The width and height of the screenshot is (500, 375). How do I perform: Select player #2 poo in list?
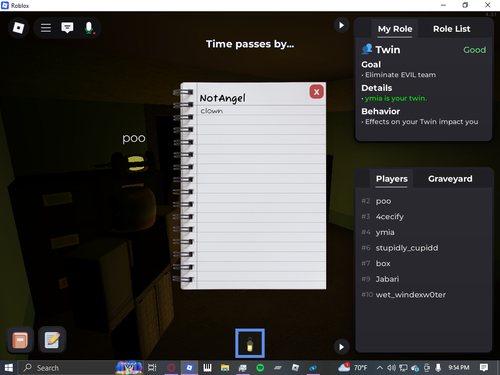tap(424, 201)
